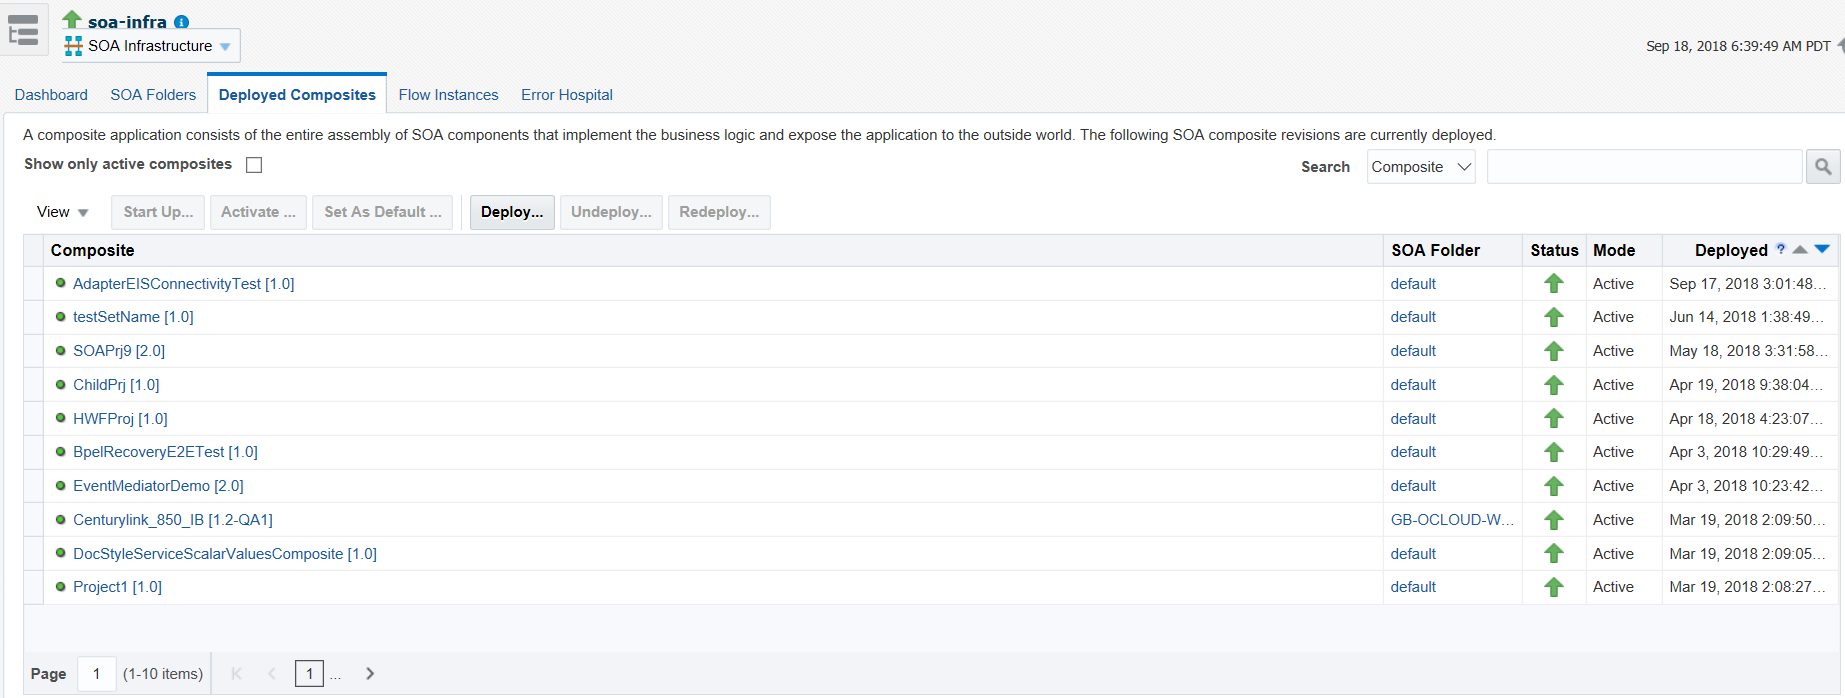Open SOAPrj9 [2.0] composite link

119,351
